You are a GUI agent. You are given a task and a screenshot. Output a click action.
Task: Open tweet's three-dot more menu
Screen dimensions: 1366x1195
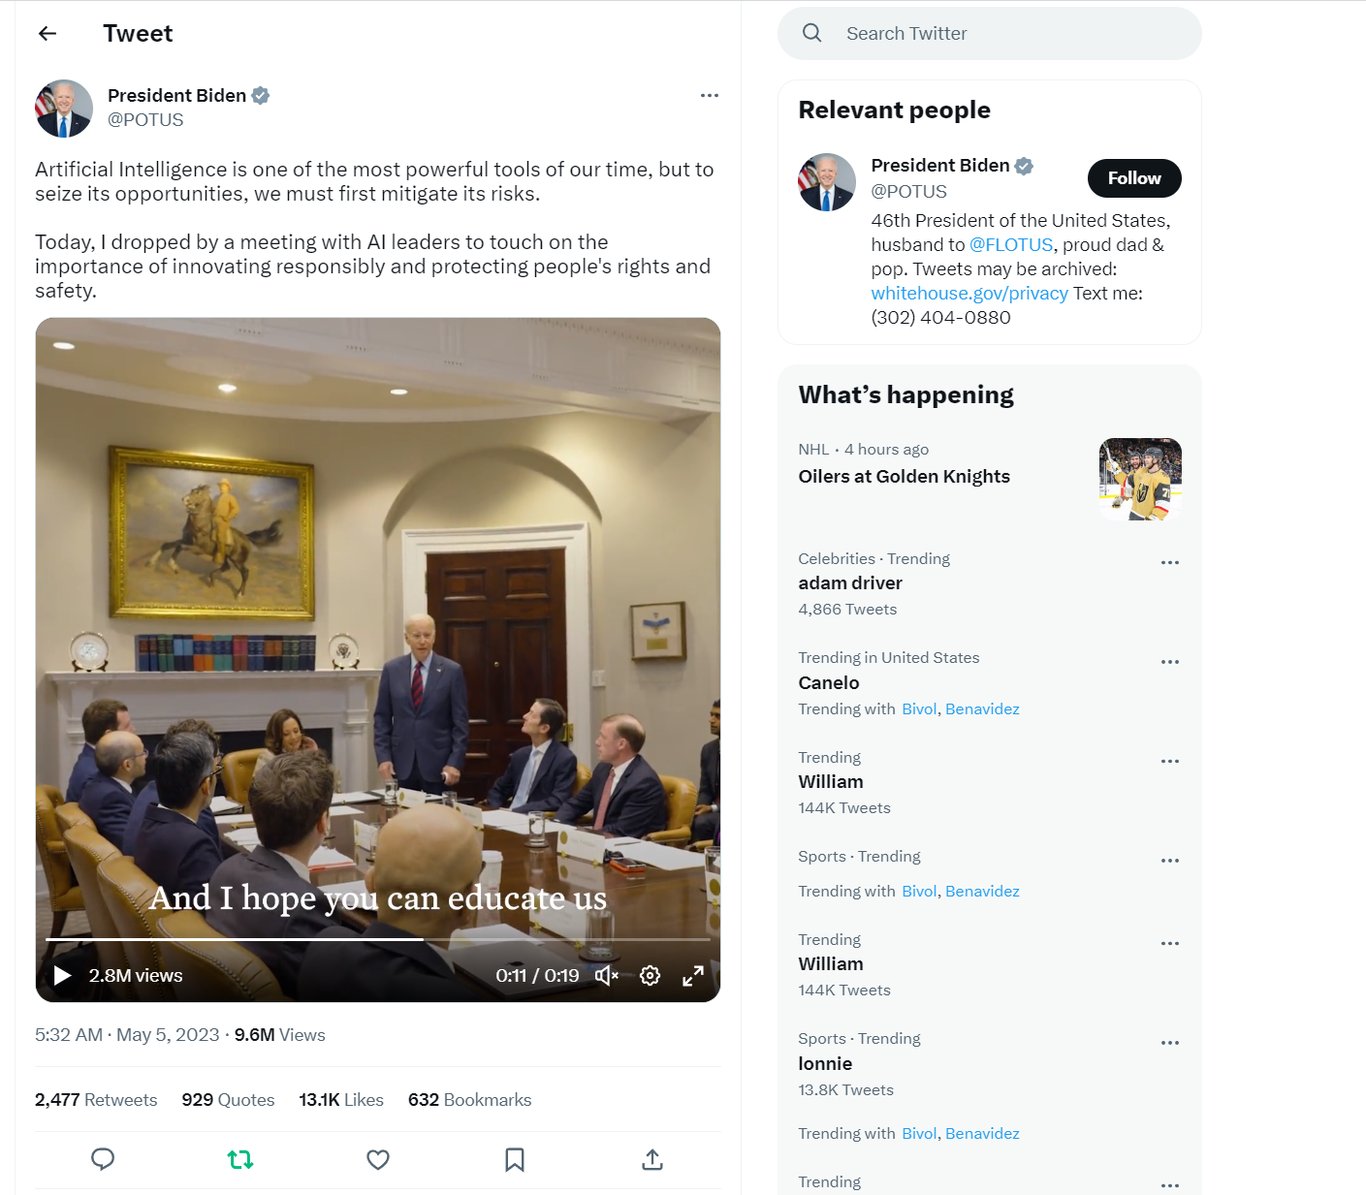[x=709, y=95]
